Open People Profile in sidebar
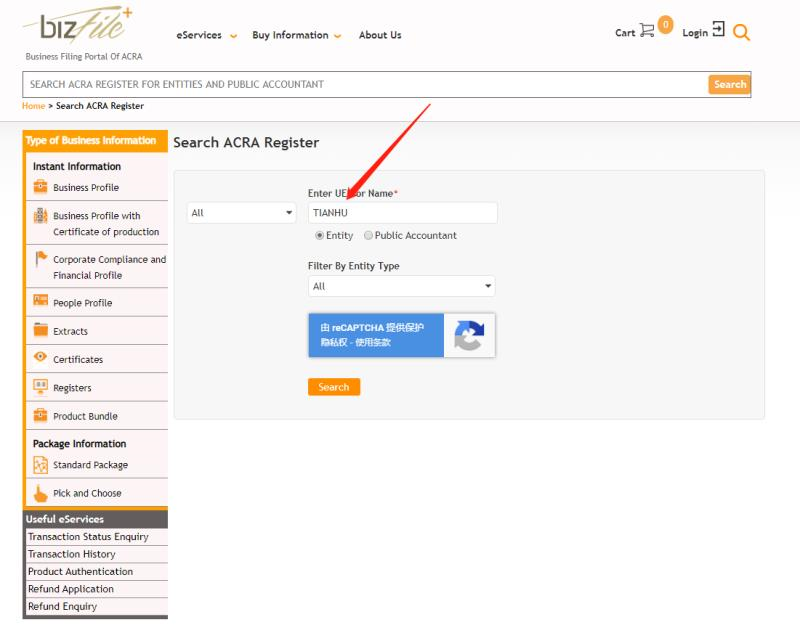Screen dimensions: 800x633 click(x=83, y=303)
